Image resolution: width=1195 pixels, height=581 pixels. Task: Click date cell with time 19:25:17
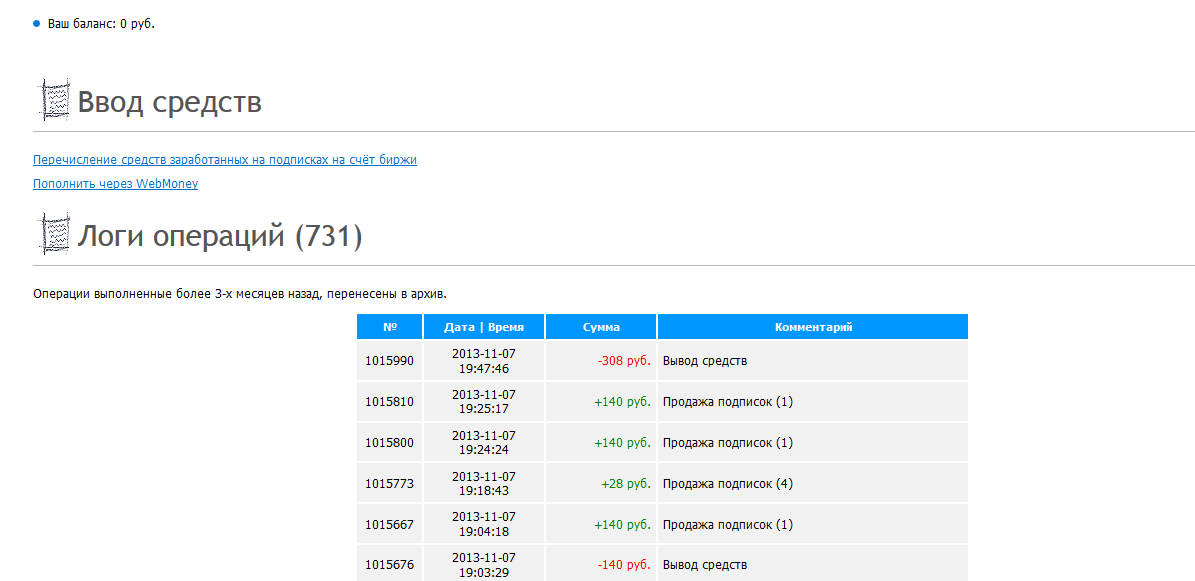tap(484, 402)
